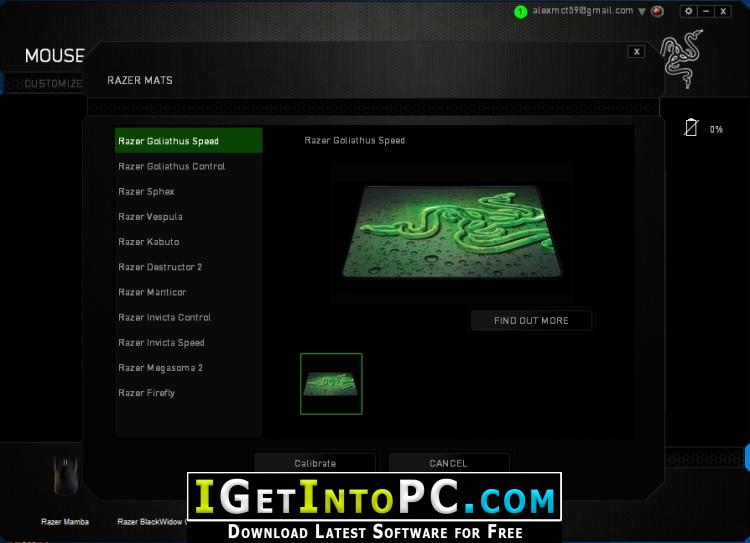750x543 pixels.
Task: Select Razer Goliathus Control mat
Action: tap(188, 166)
